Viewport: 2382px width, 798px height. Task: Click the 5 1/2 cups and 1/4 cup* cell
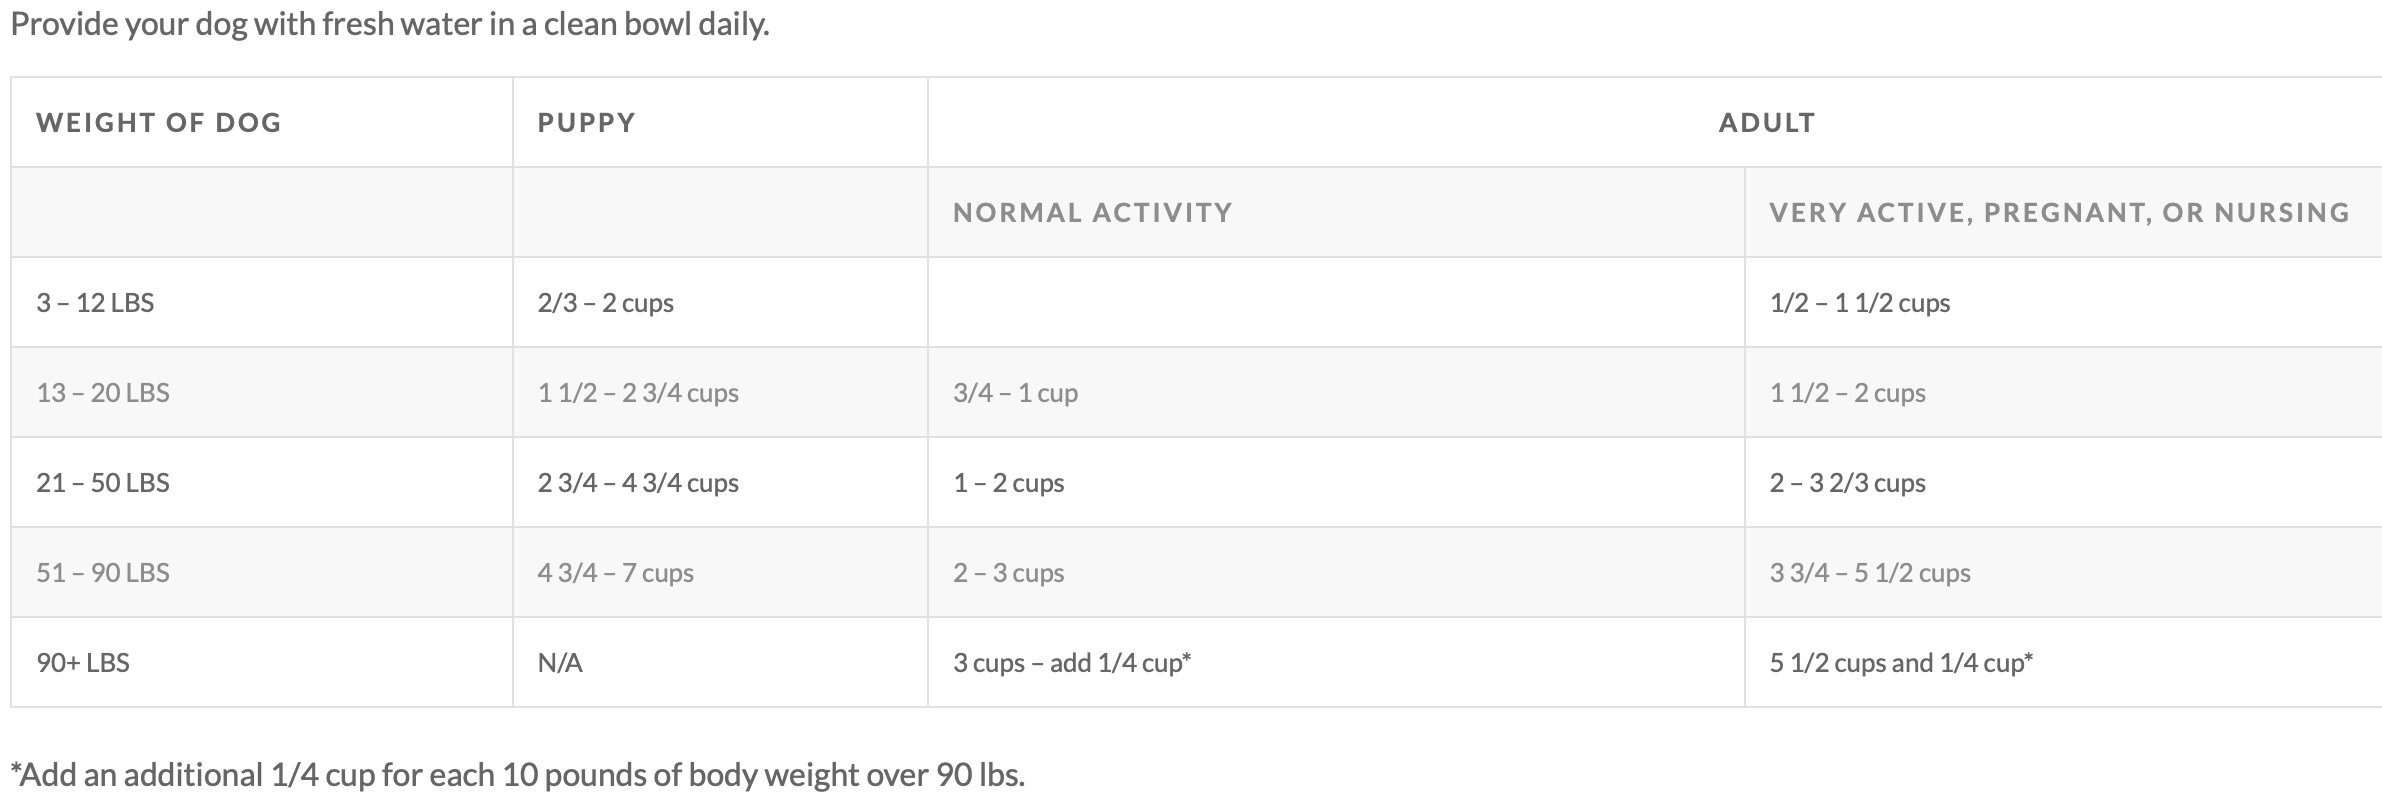coord(1901,662)
